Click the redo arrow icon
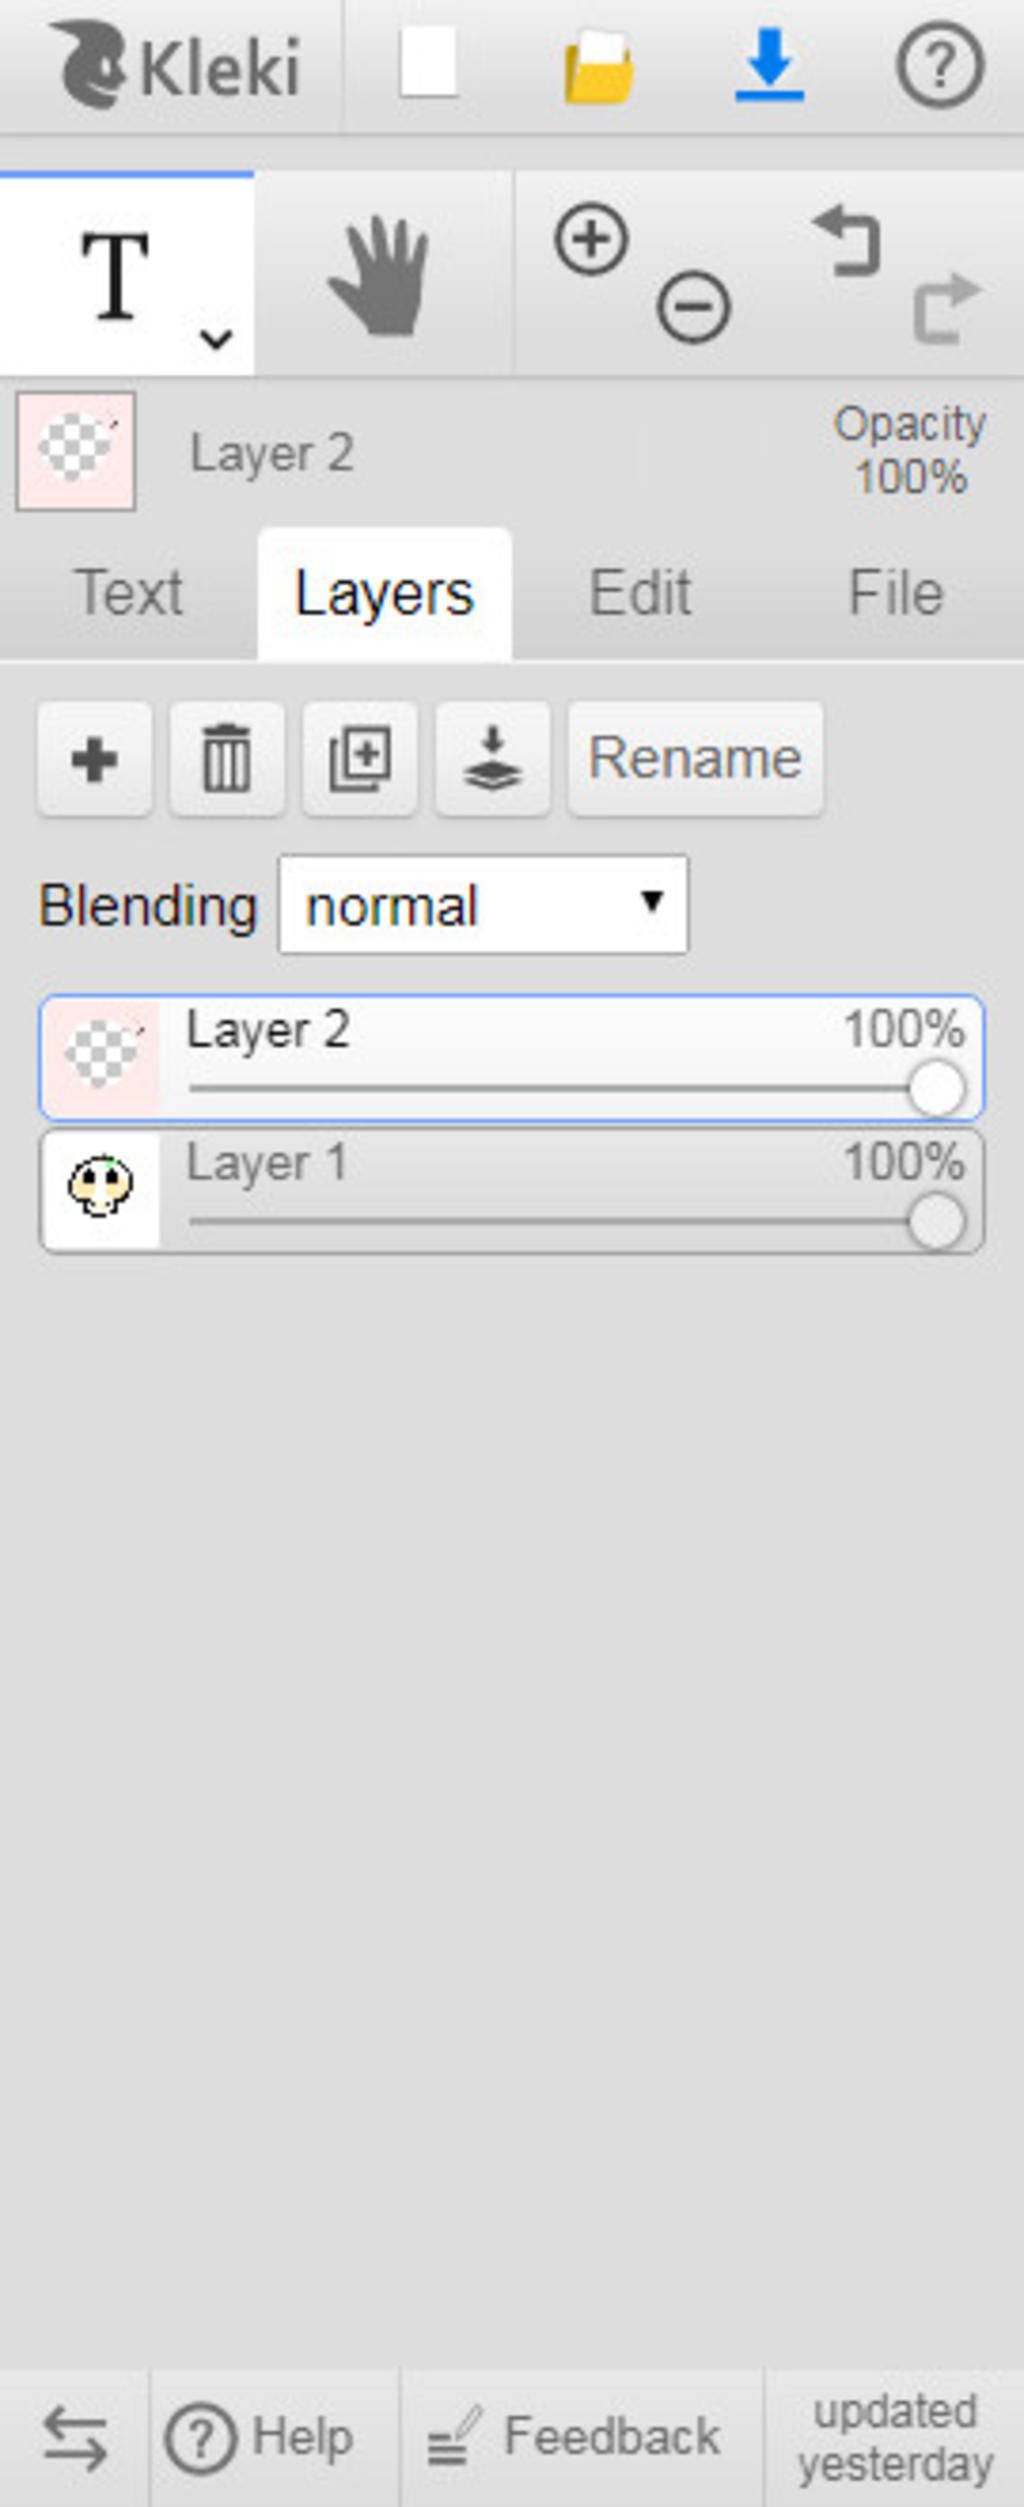1024x2507 pixels. click(947, 307)
